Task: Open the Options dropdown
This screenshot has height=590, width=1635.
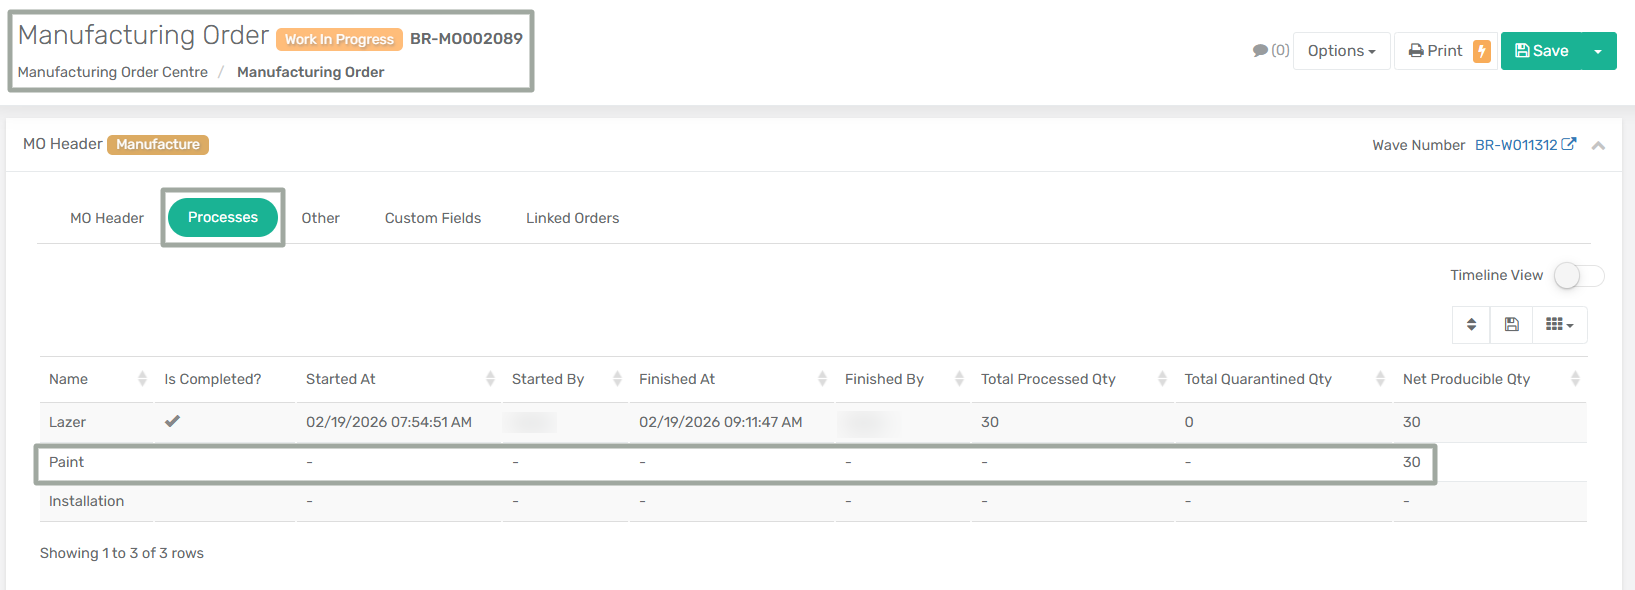Action: tap(1341, 51)
